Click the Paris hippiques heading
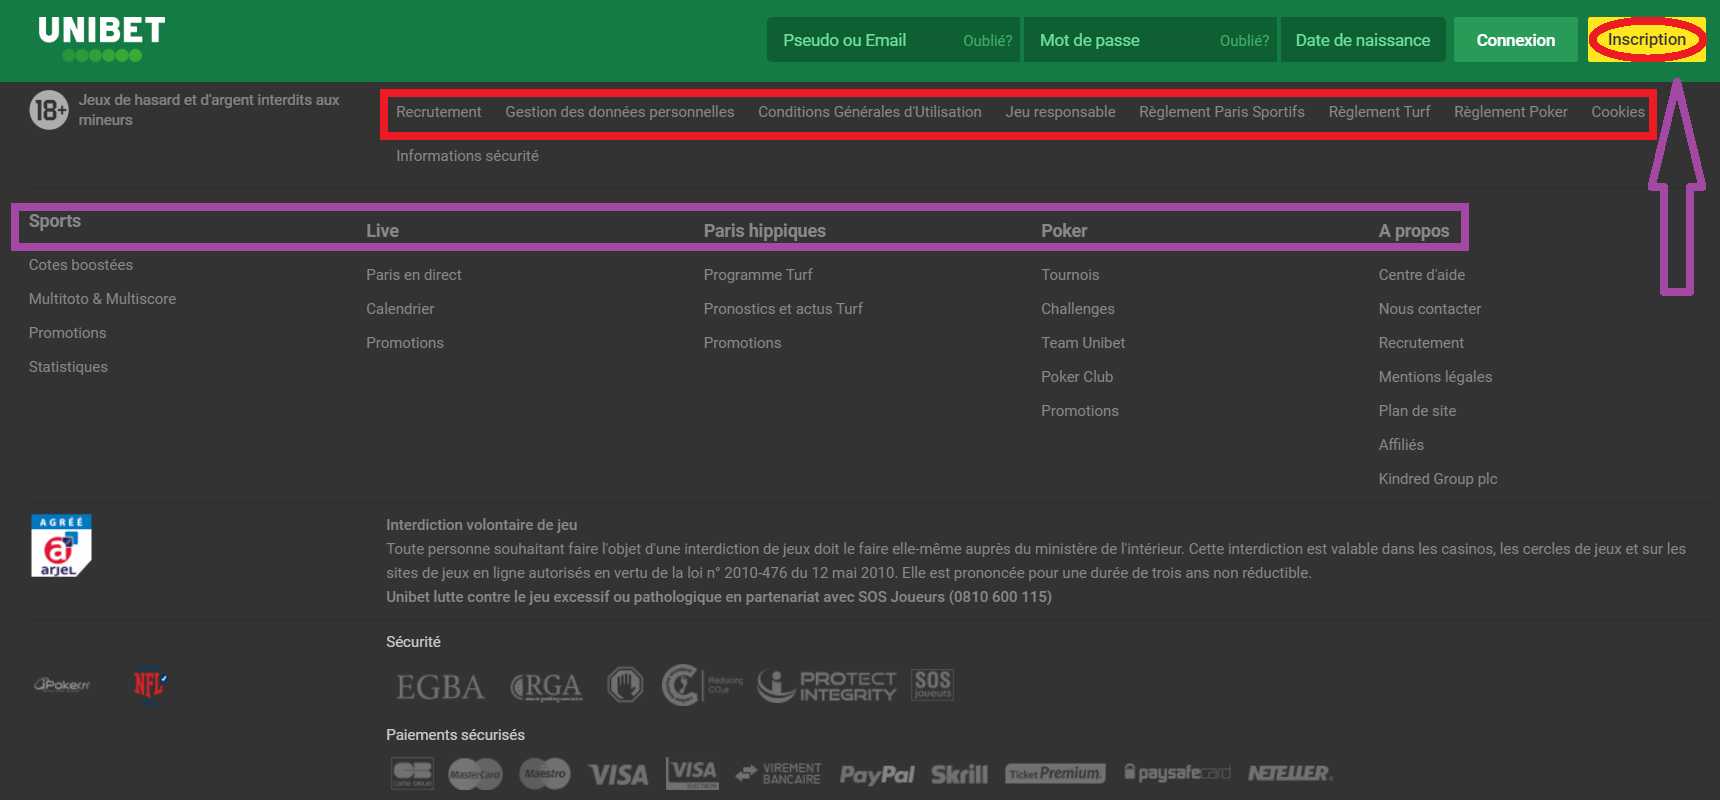The width and height of the screenshot is (1720, 800). click(764, 231)
